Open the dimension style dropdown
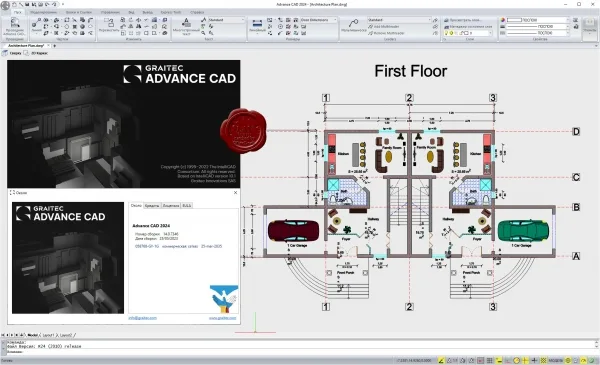 [x=318, y=20]
